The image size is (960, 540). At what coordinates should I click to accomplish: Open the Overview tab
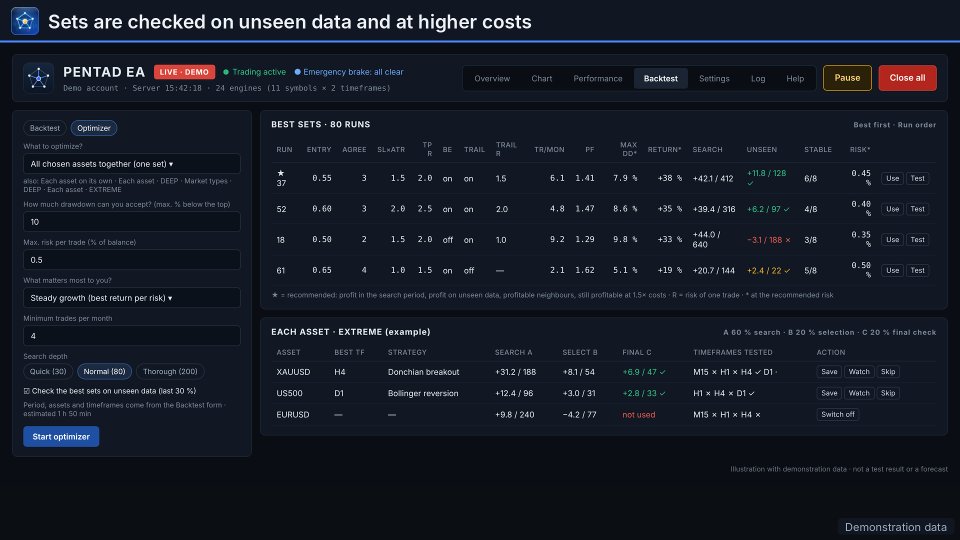point(492,78)
